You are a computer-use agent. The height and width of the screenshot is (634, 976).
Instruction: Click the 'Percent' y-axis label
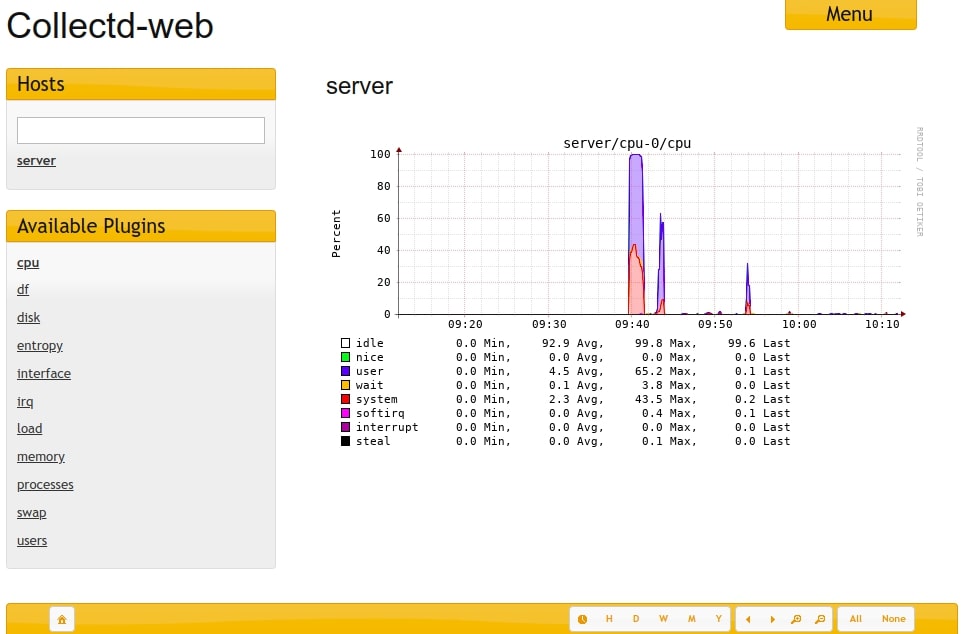point(336,233)
